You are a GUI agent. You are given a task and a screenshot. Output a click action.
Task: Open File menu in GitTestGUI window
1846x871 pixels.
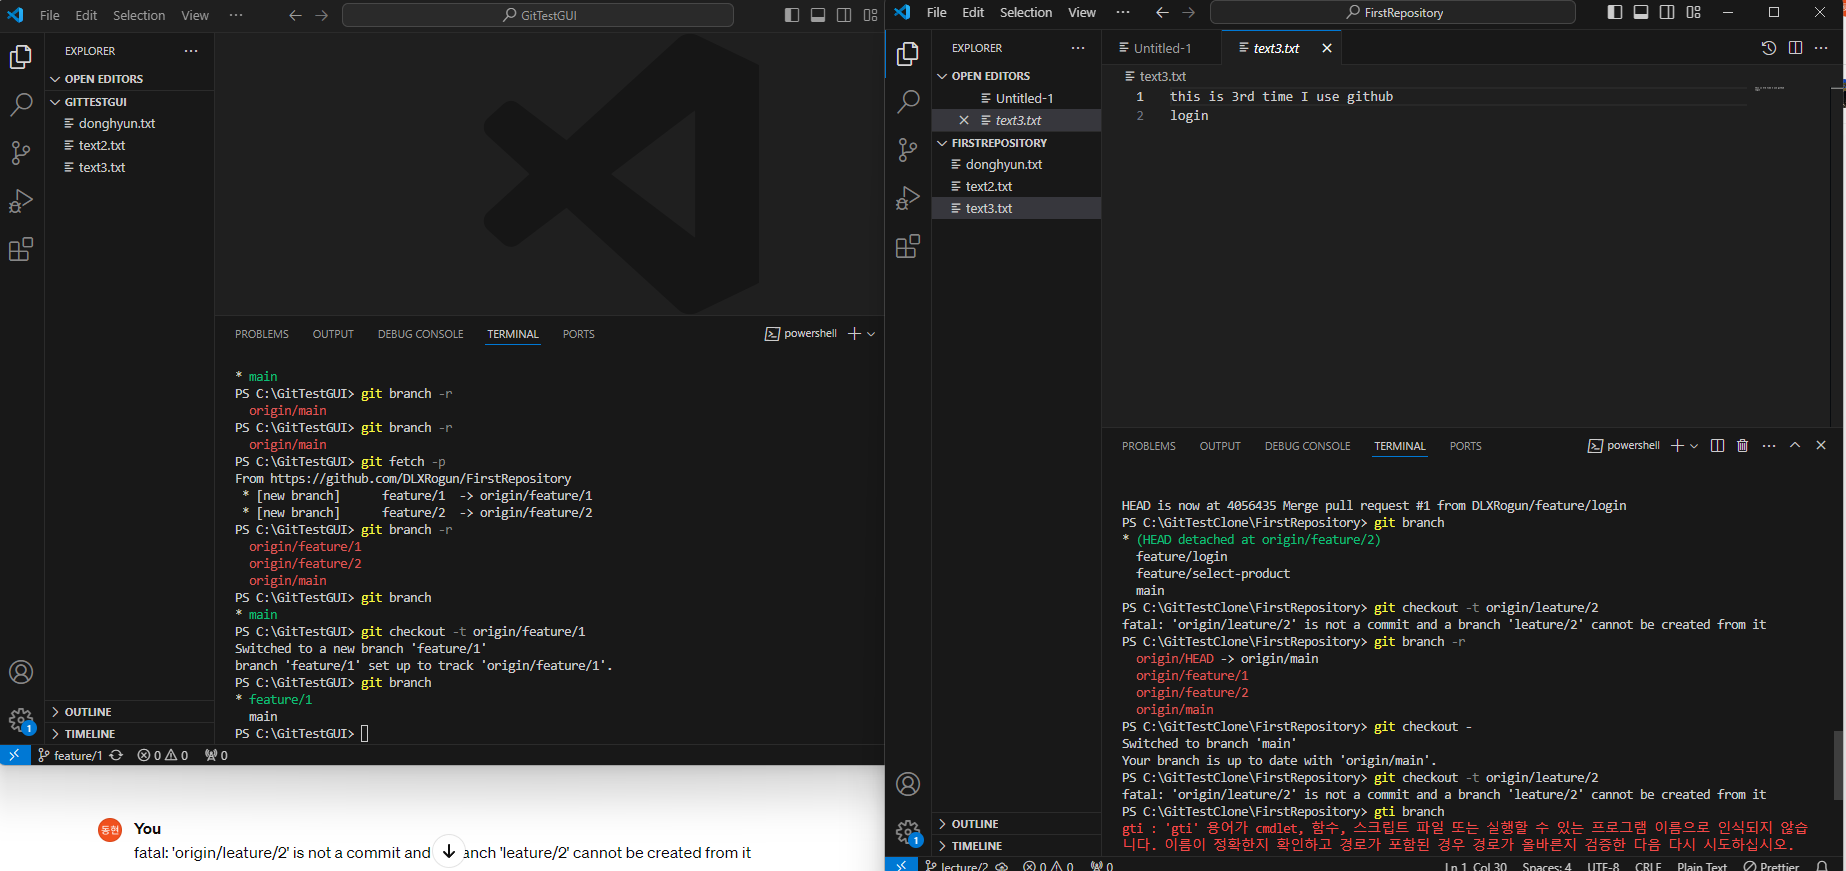(x=49, y=15)
